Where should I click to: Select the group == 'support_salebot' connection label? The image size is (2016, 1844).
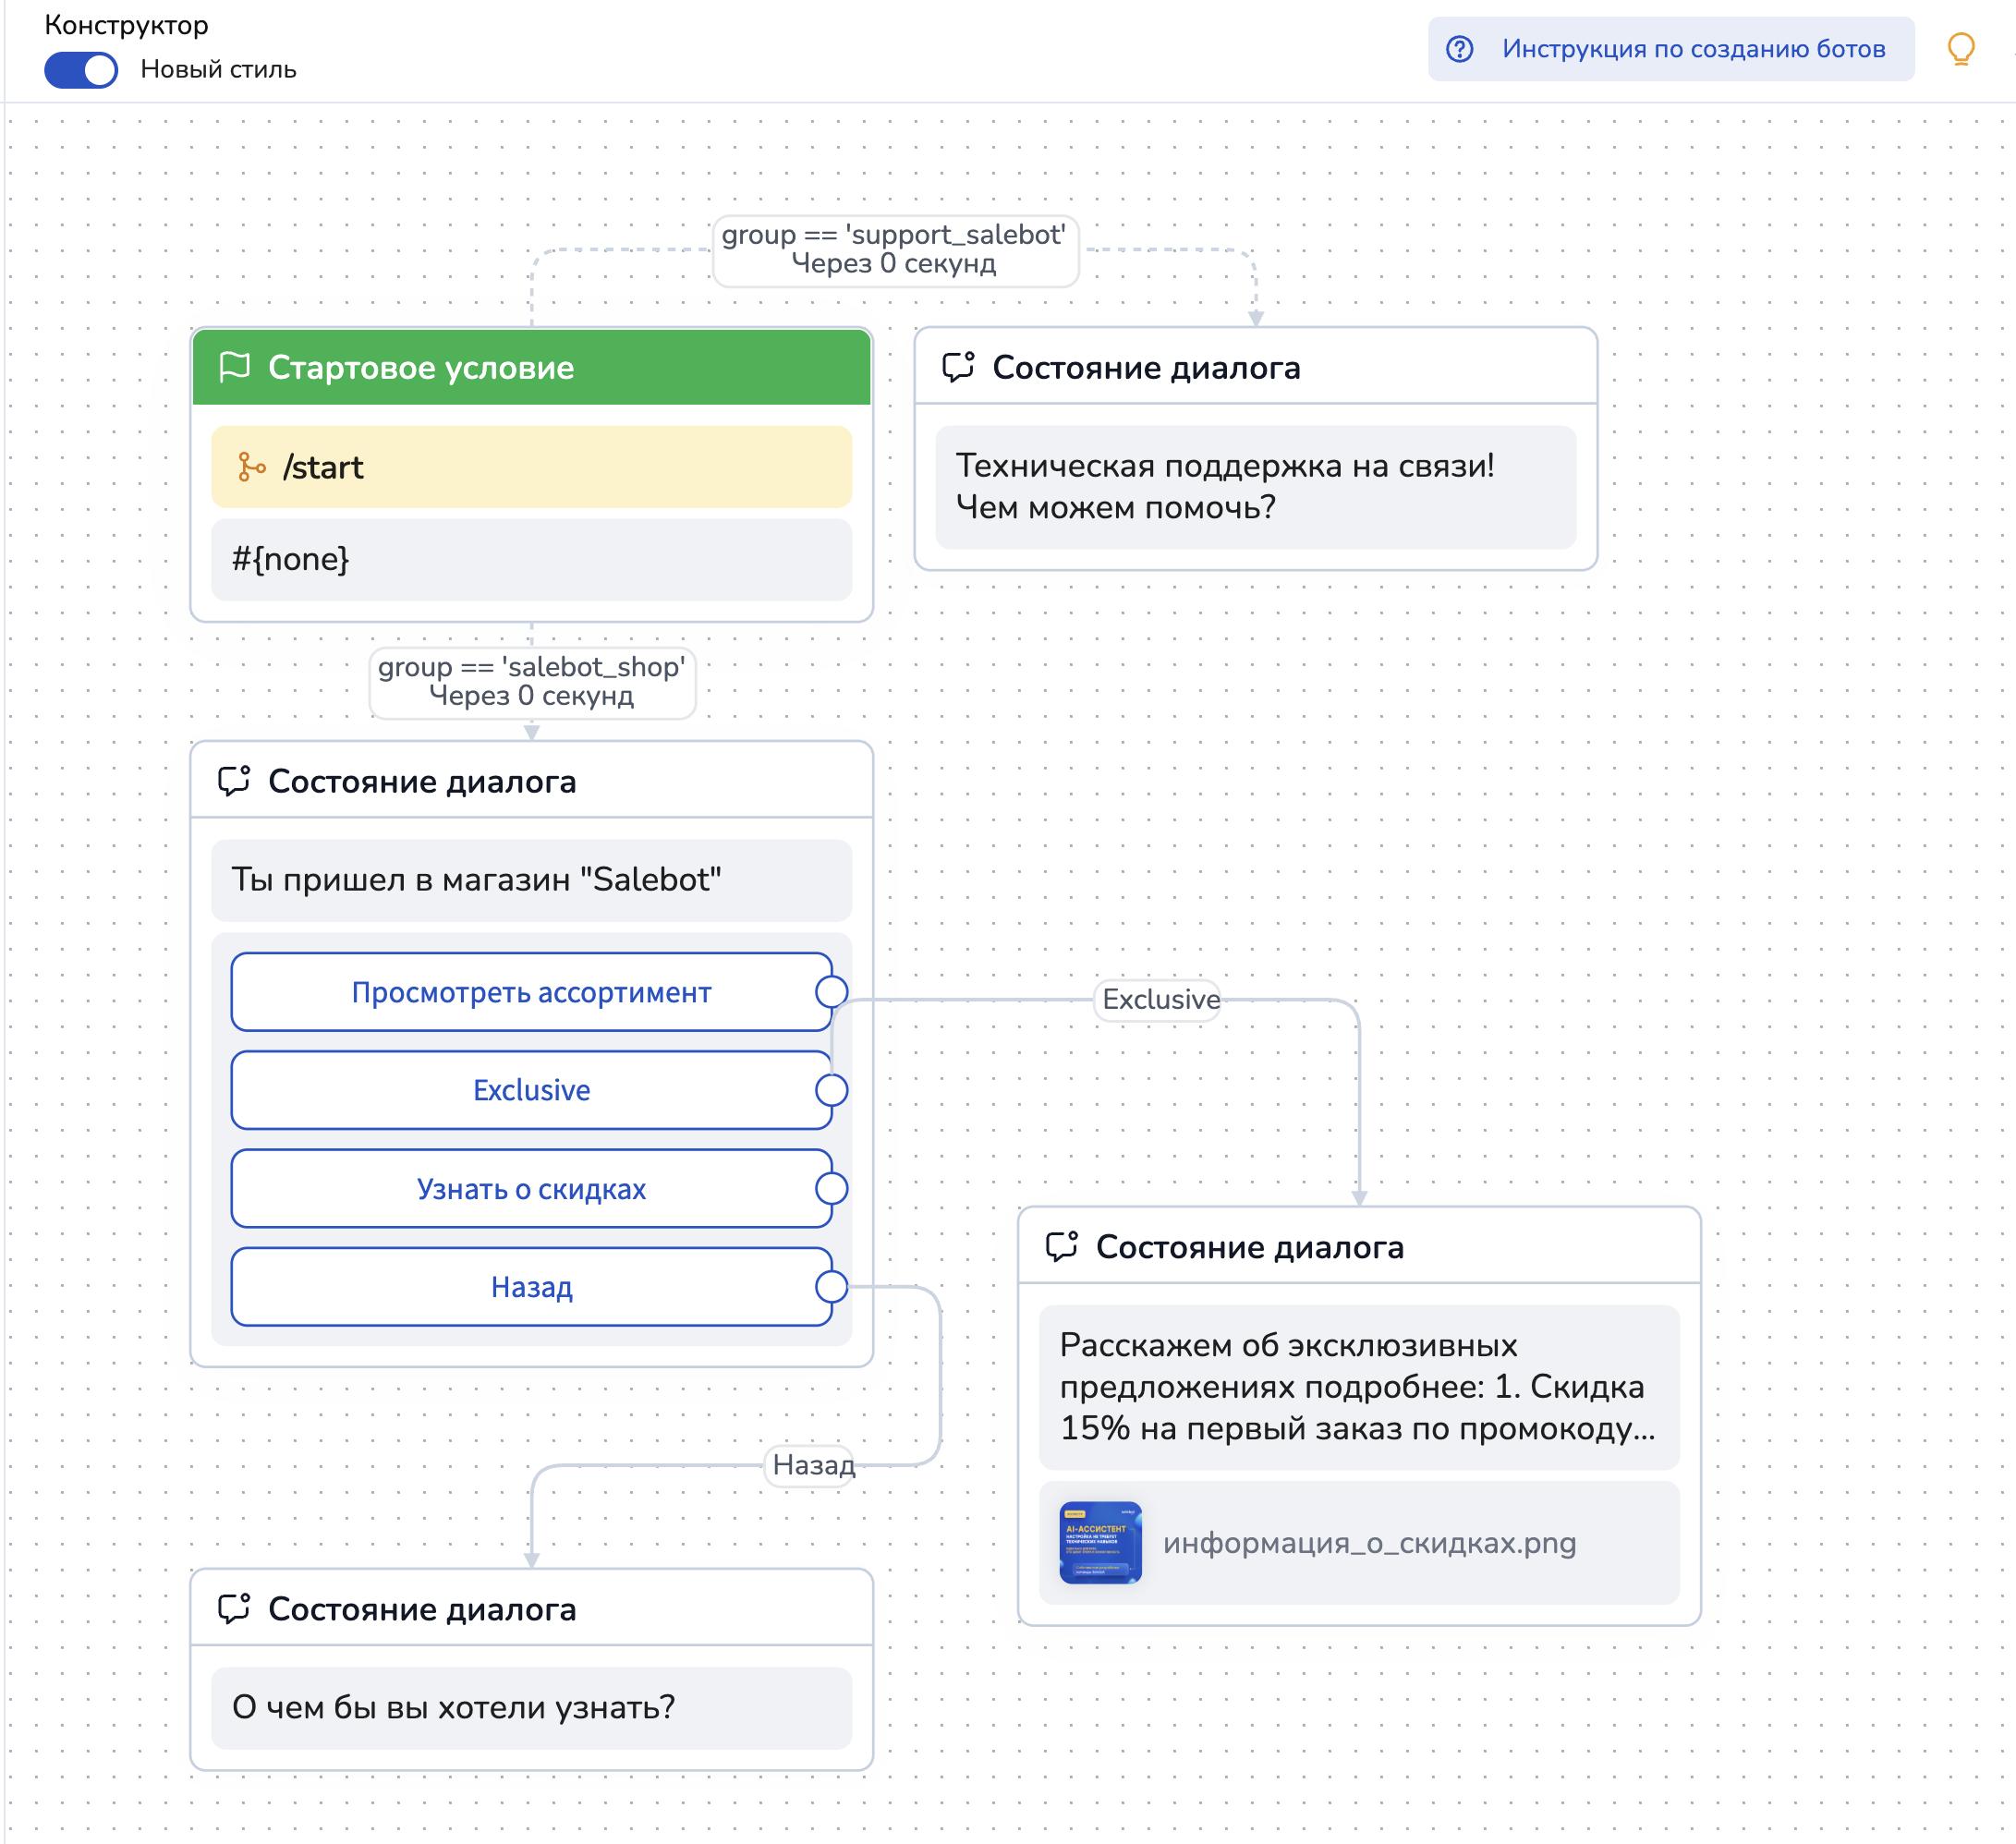tap(894, 249)
